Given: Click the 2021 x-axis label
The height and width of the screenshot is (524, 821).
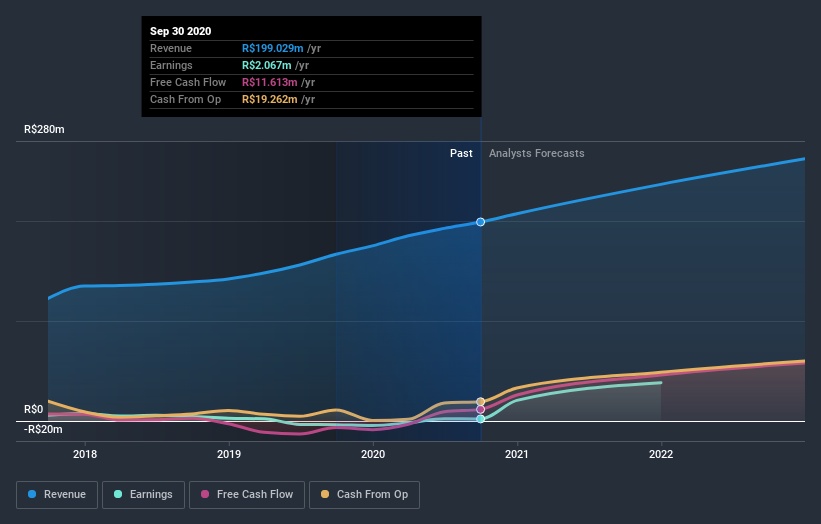Looking at the screenshot, I should click(x=517, y=454).
